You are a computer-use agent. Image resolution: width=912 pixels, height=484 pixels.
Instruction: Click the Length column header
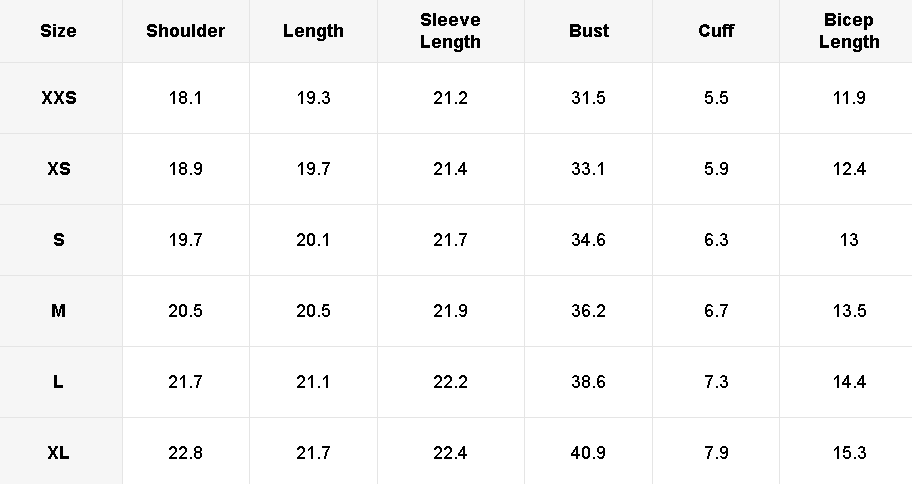(x=313, y=30)
